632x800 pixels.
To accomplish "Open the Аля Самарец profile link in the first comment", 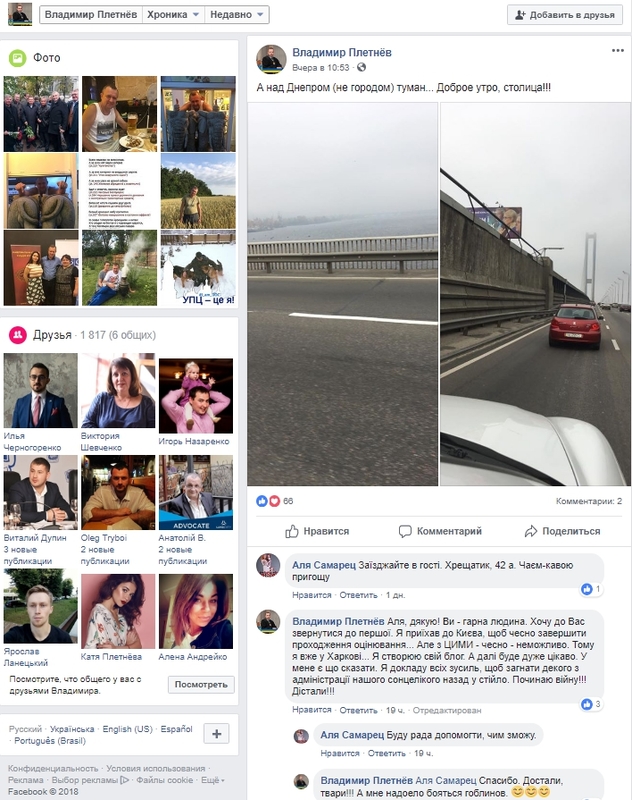I will point(323,565).
